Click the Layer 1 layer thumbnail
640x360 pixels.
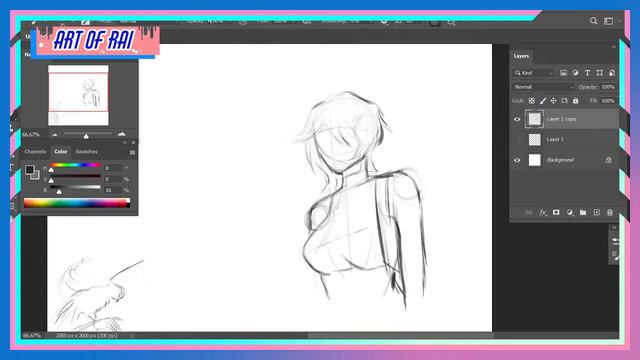coord(534,140)
